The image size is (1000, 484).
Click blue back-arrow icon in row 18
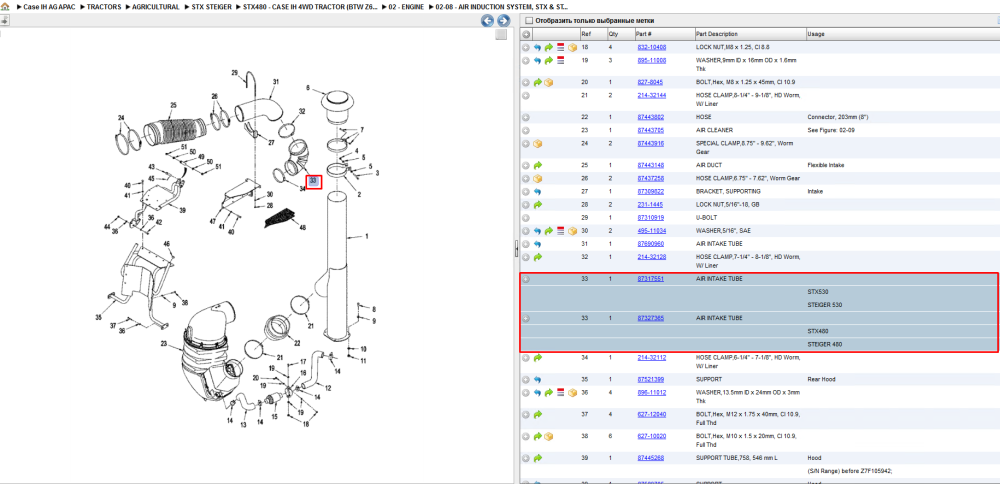point(537,48)
